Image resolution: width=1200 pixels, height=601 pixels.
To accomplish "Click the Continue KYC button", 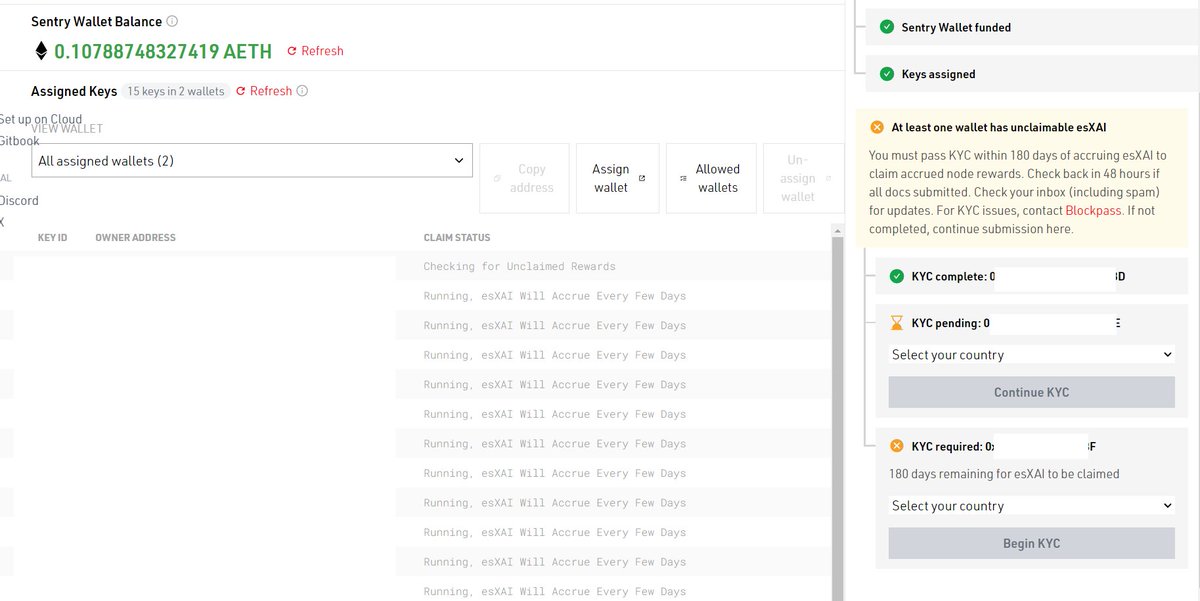I will tap(1031, 392).
